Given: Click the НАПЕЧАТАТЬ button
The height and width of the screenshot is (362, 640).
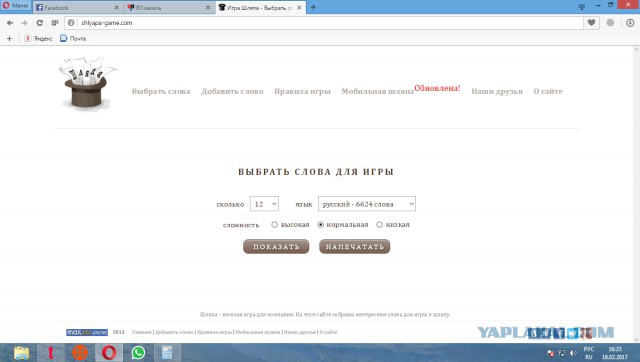Looking at the screenshot, I should [x=354, y=247].
